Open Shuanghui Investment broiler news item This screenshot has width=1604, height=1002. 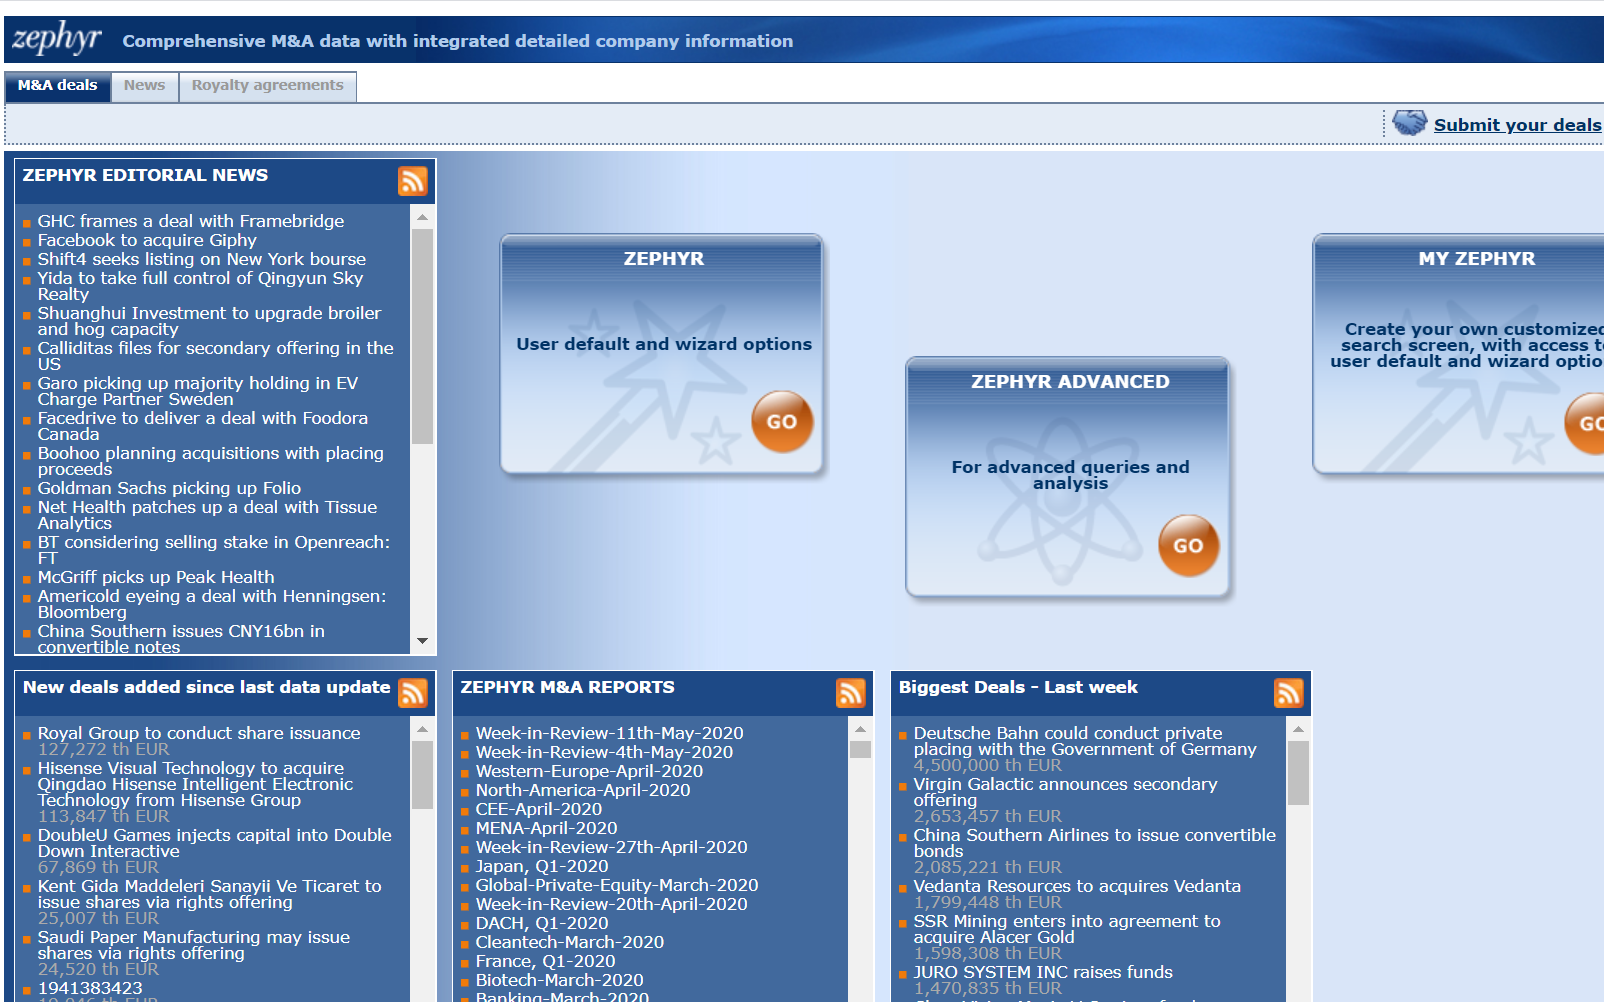pyautogui.click(x=209, y=321)
